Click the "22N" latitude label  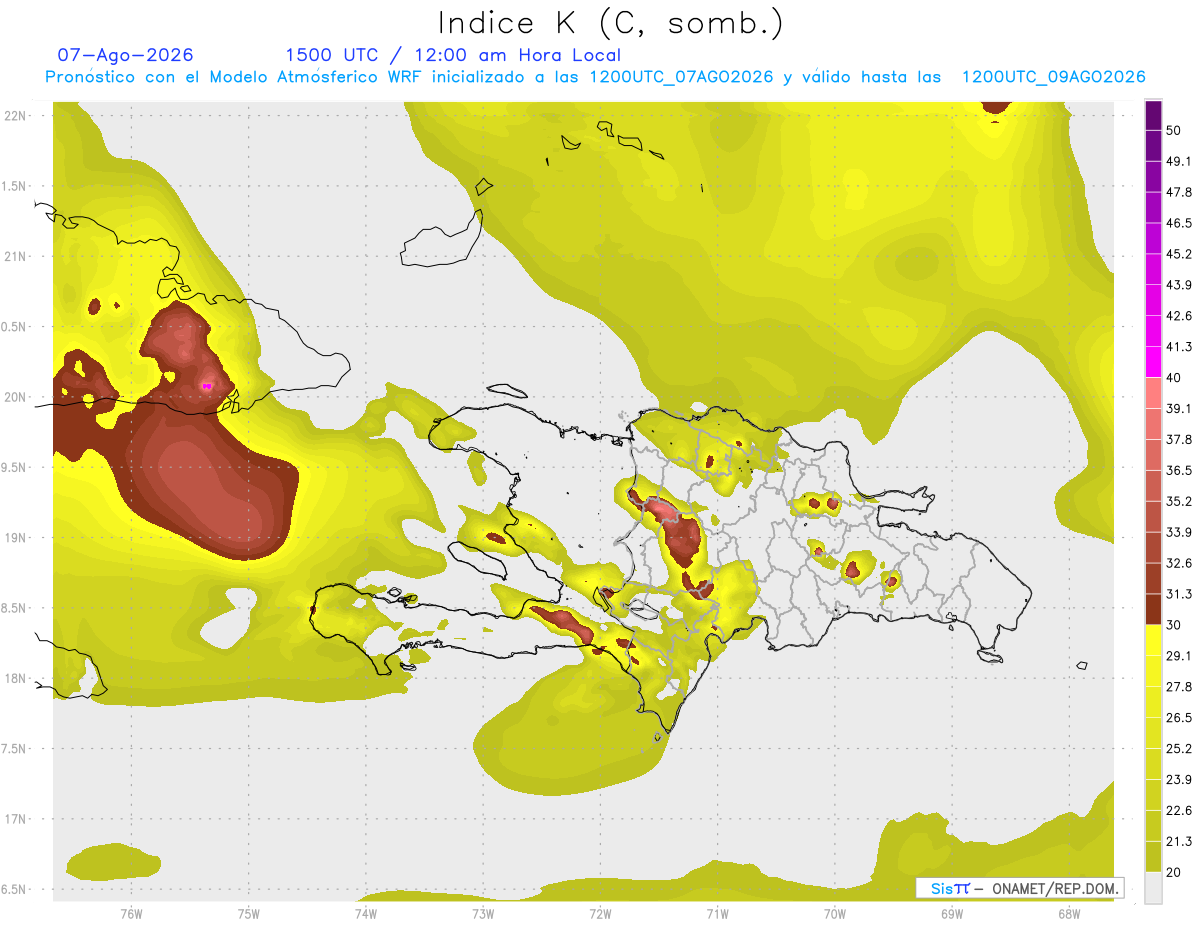[x=15, y=116]
